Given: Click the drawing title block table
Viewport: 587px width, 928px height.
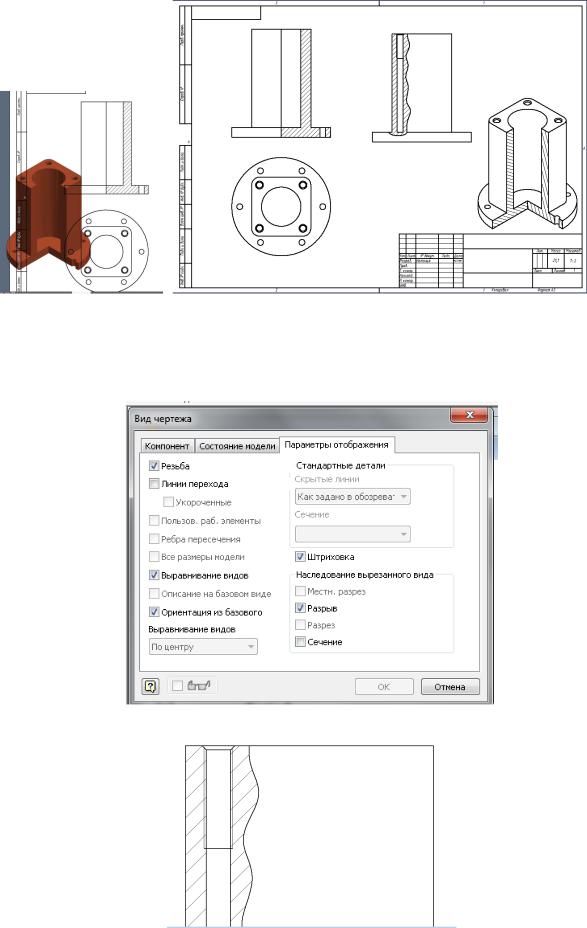Looking at the screenshot, I should pos(491,260).
